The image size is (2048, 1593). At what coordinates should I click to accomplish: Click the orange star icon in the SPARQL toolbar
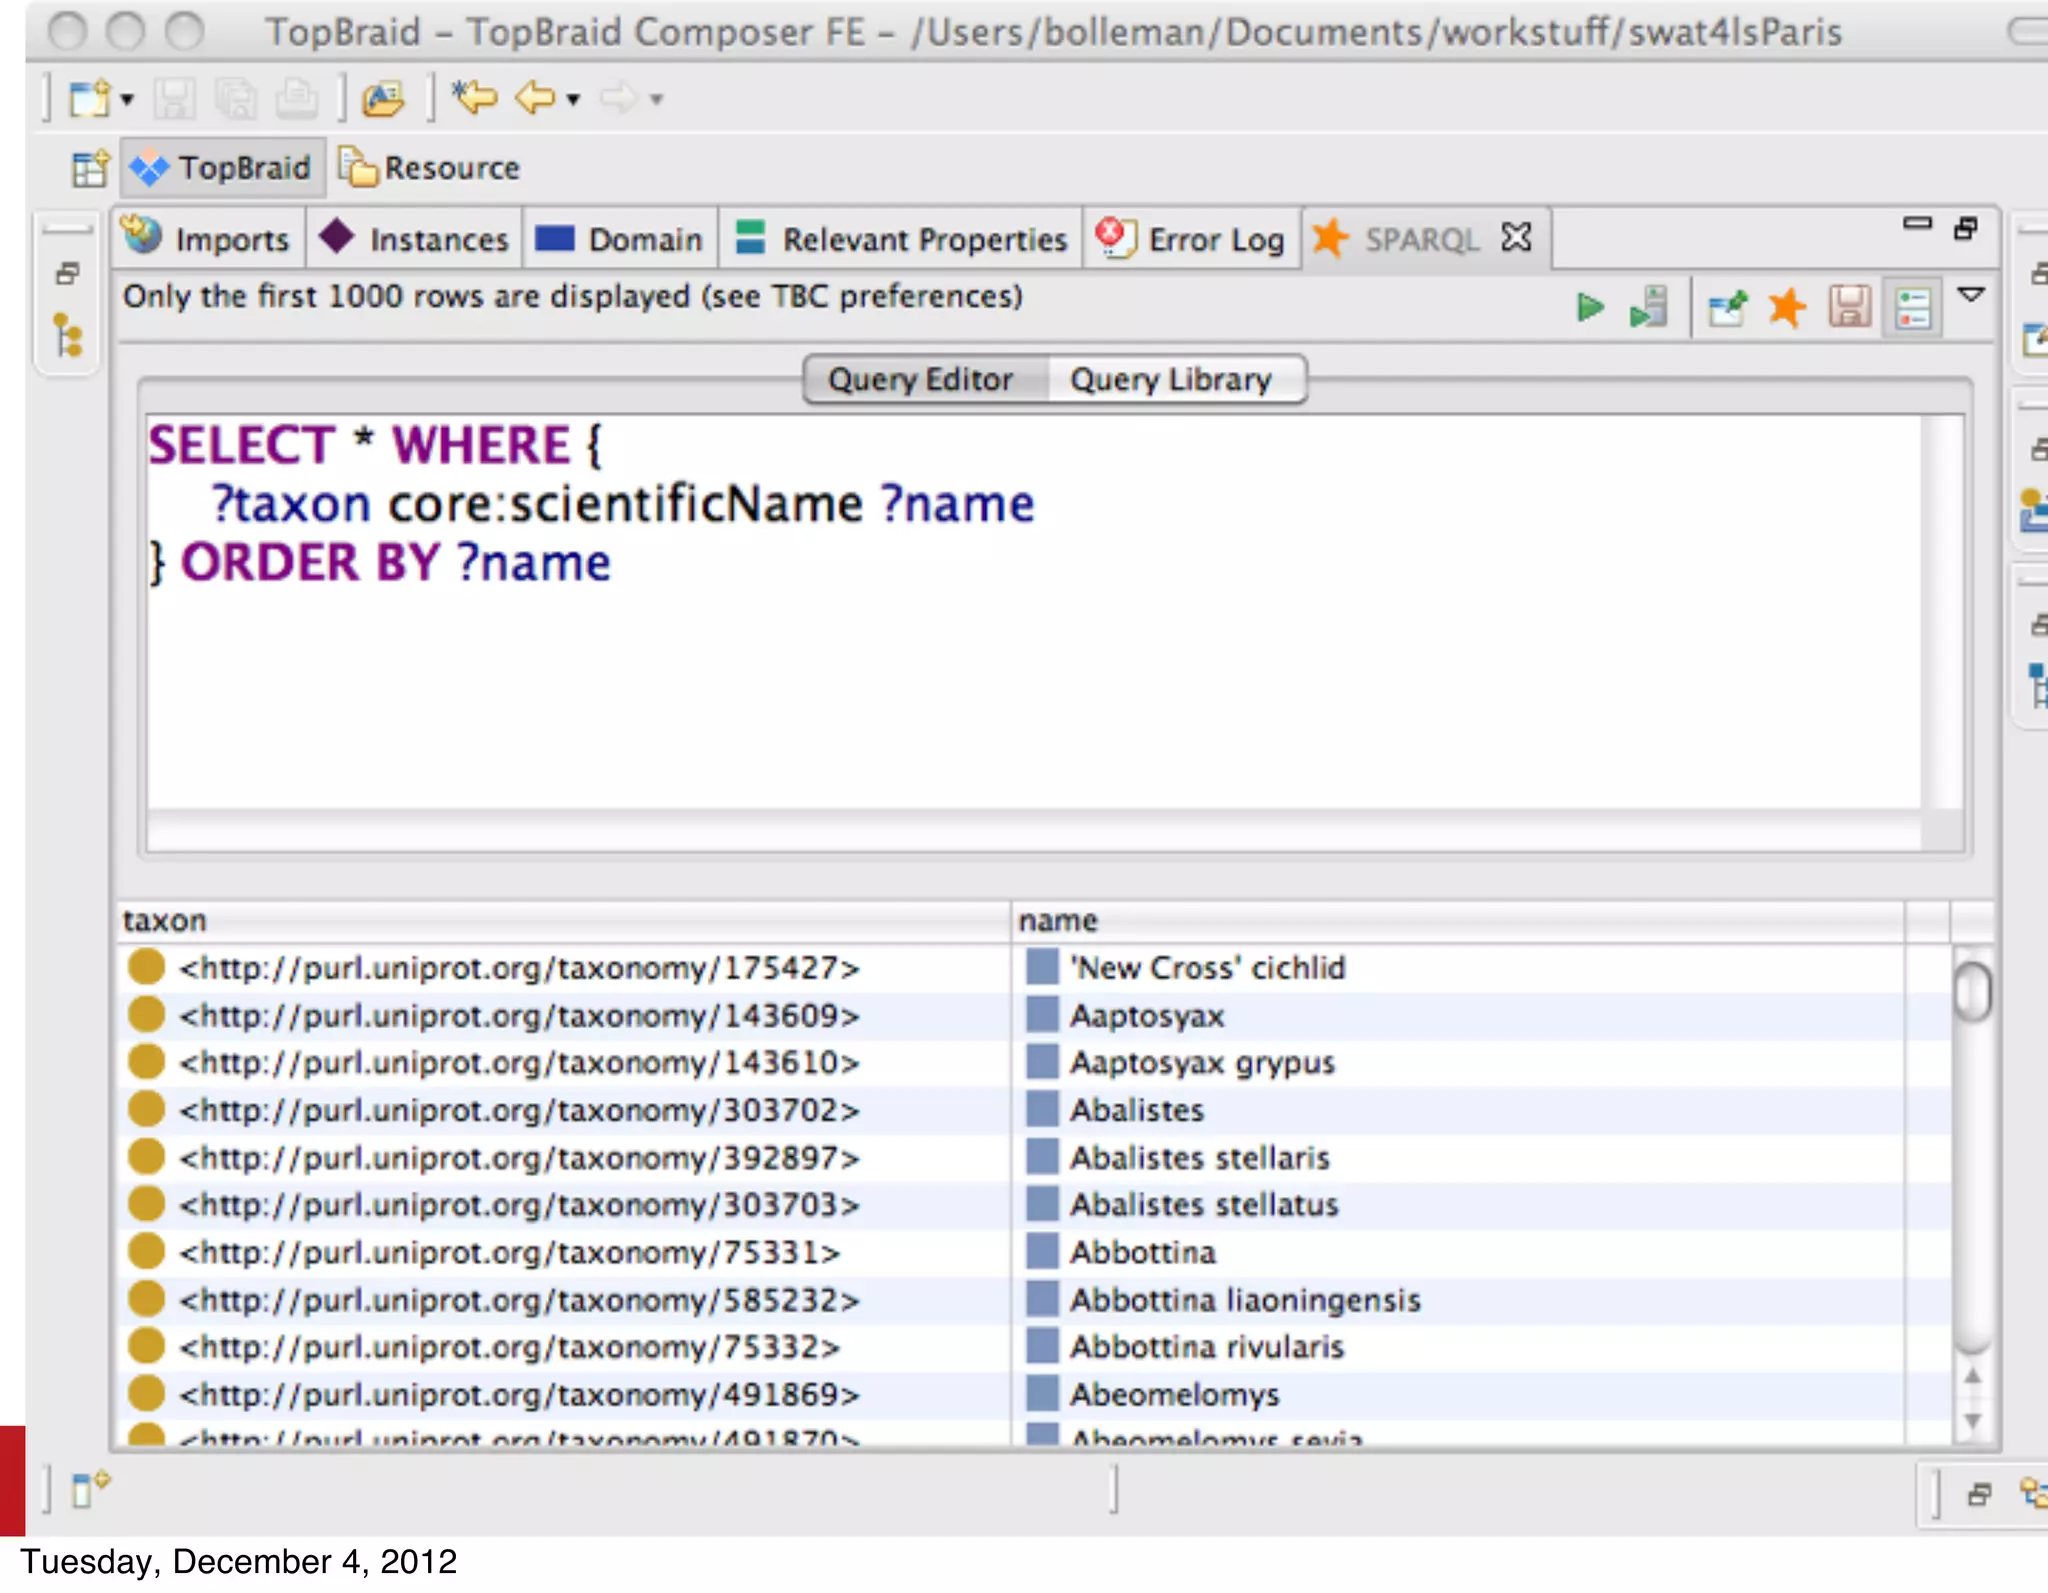(1787, 307)
